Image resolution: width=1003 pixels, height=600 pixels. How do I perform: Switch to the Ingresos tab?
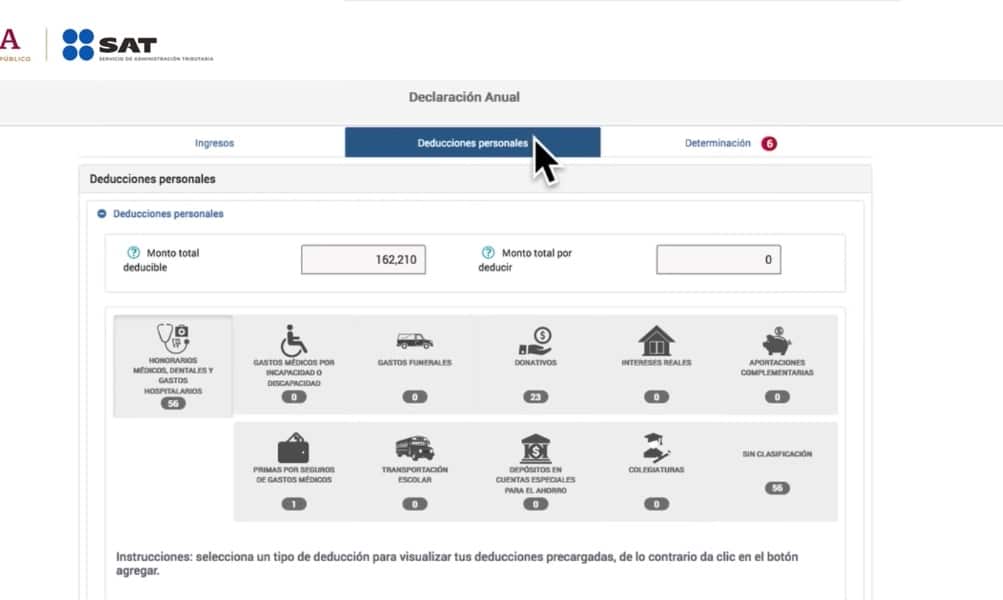click(x=214, y=143)
